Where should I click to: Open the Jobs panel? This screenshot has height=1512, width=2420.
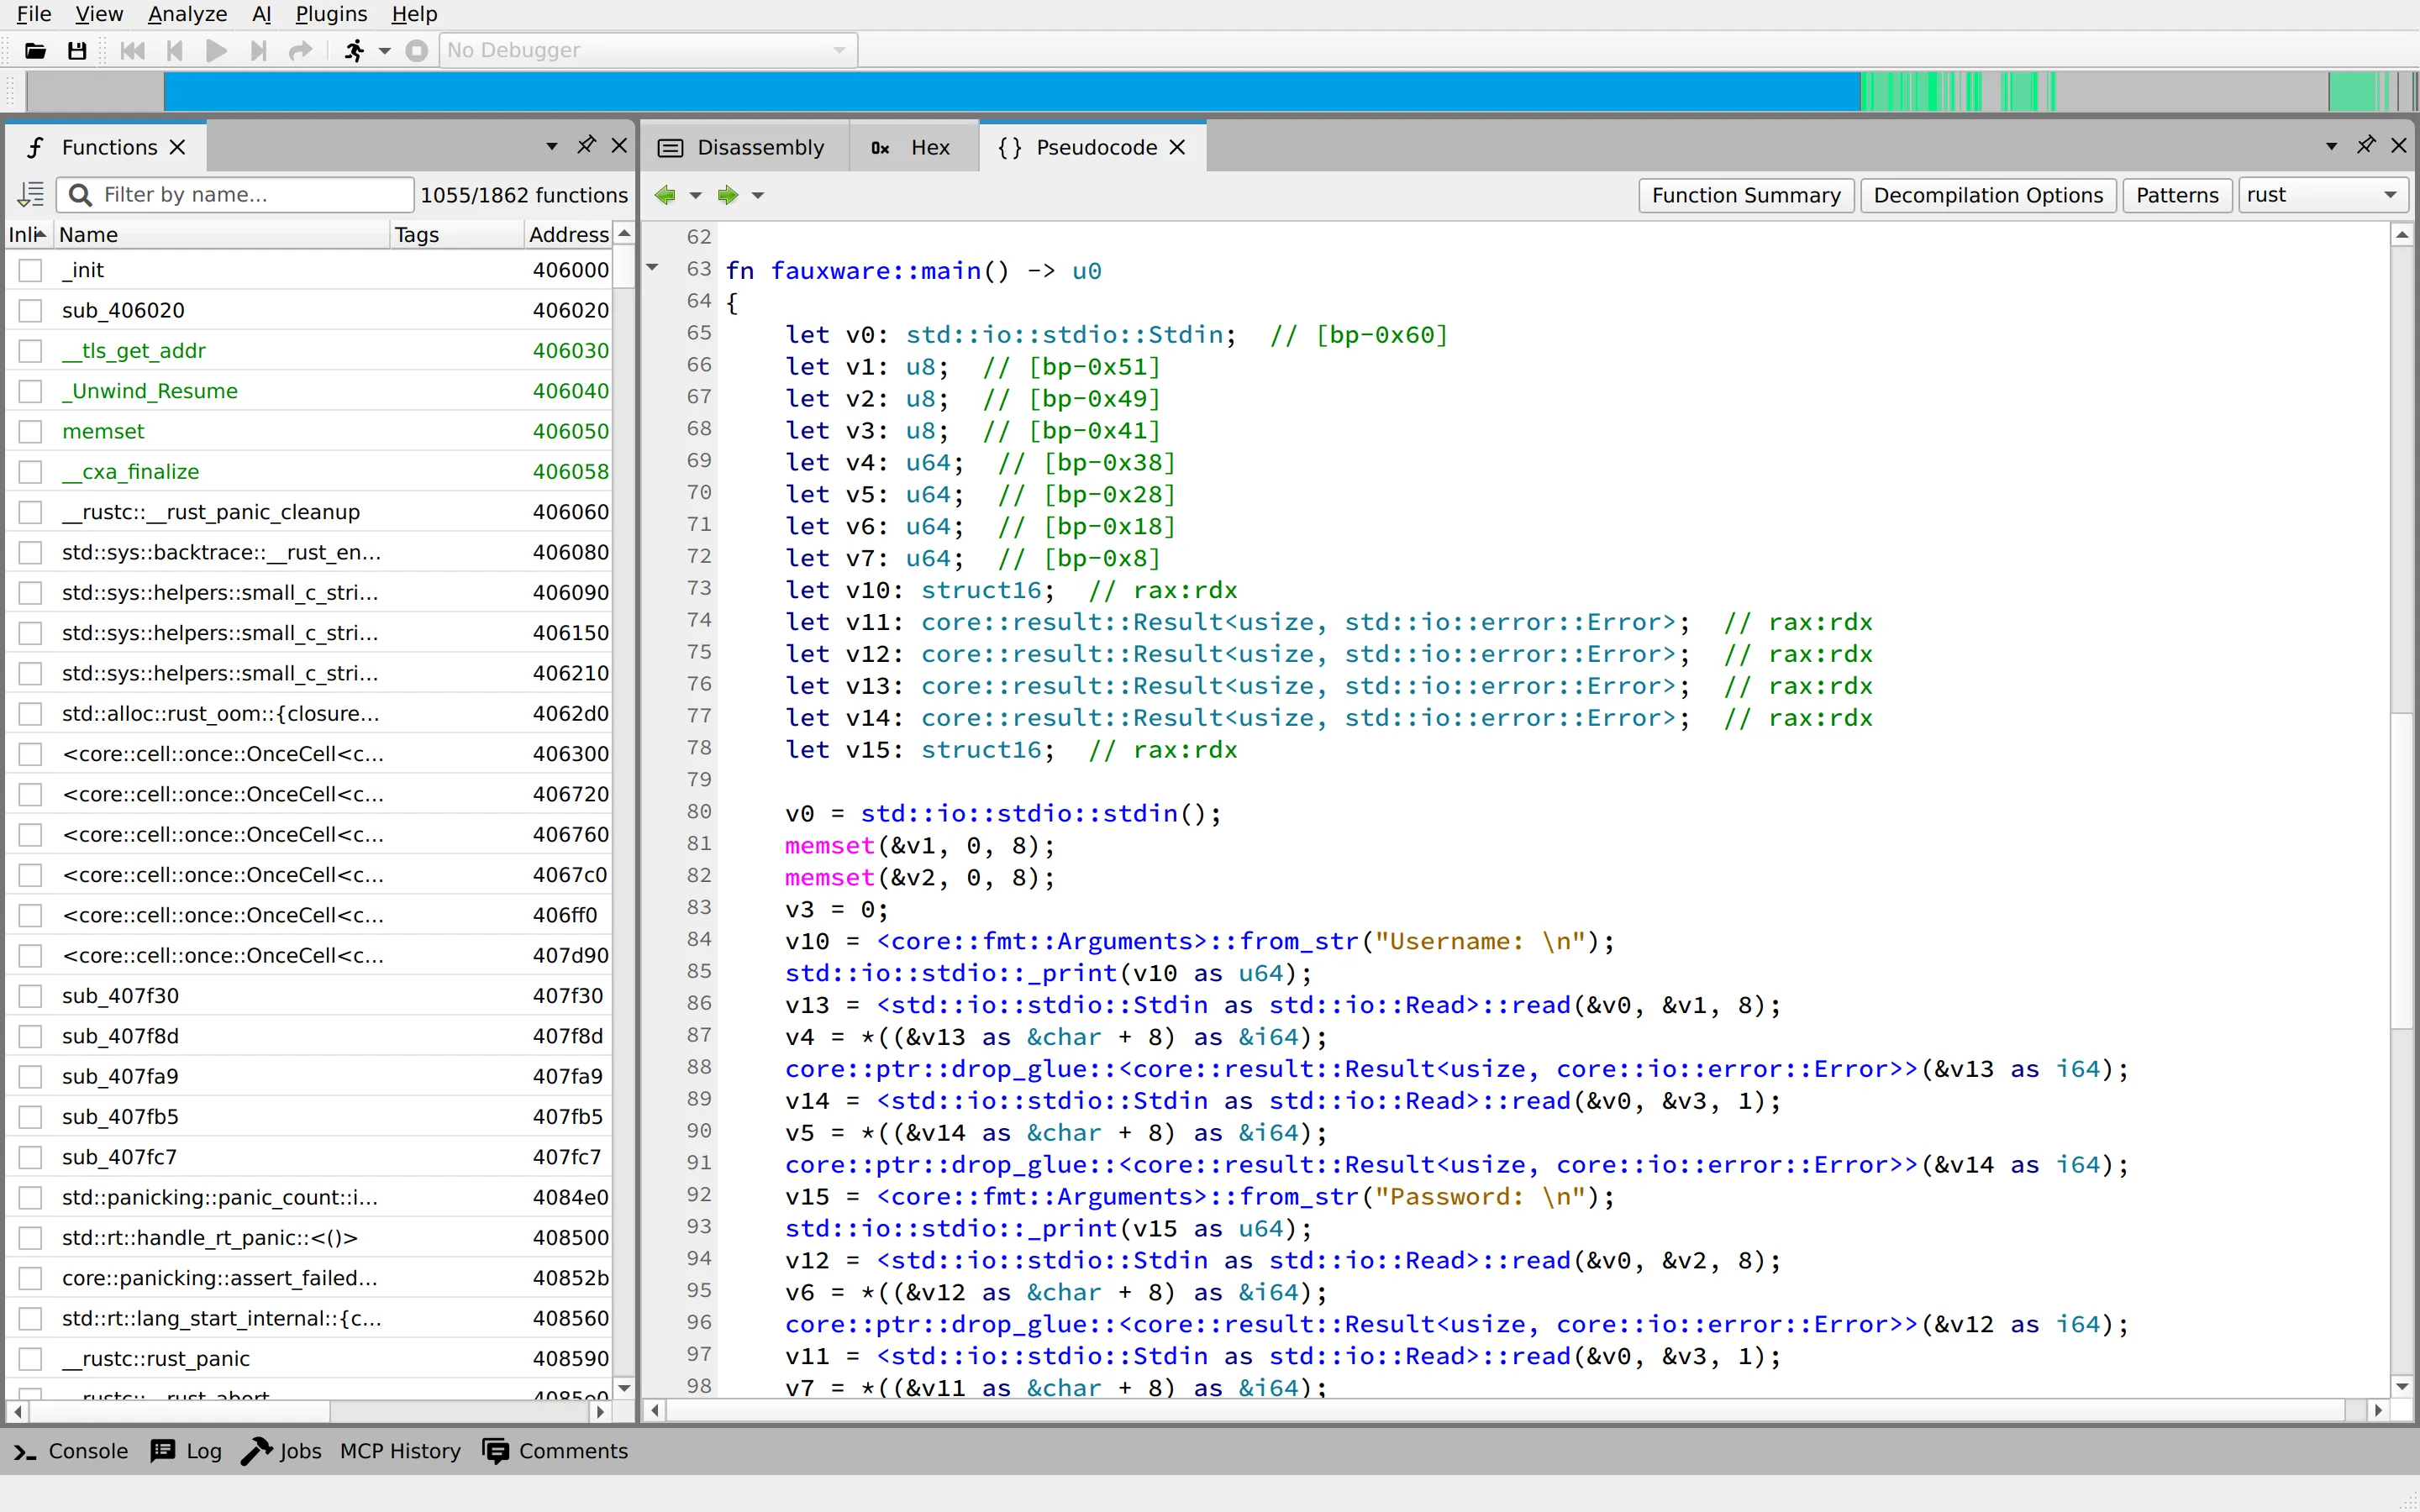[x=282, y=1451]
